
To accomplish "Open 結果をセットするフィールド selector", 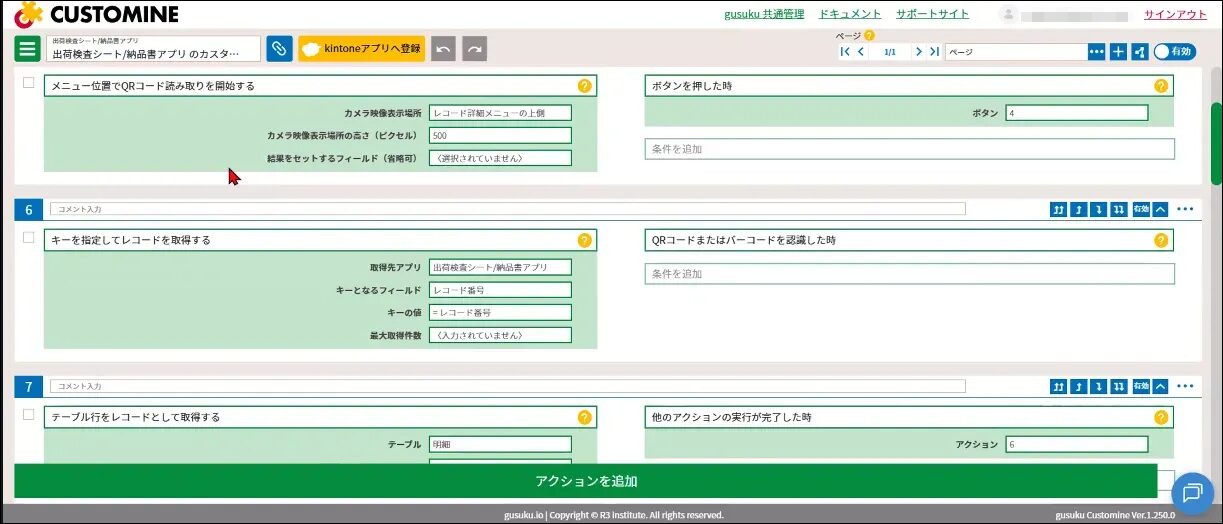I will coord(500,158).
